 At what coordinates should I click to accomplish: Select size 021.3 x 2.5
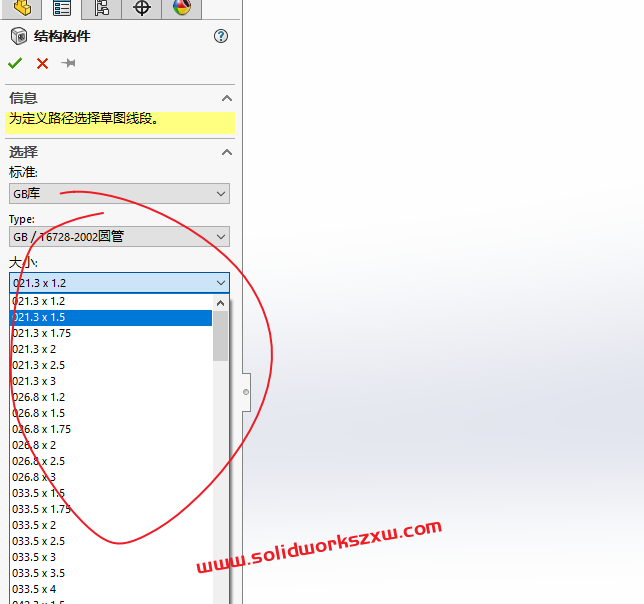pyautogui.click(x=111, y=365)
